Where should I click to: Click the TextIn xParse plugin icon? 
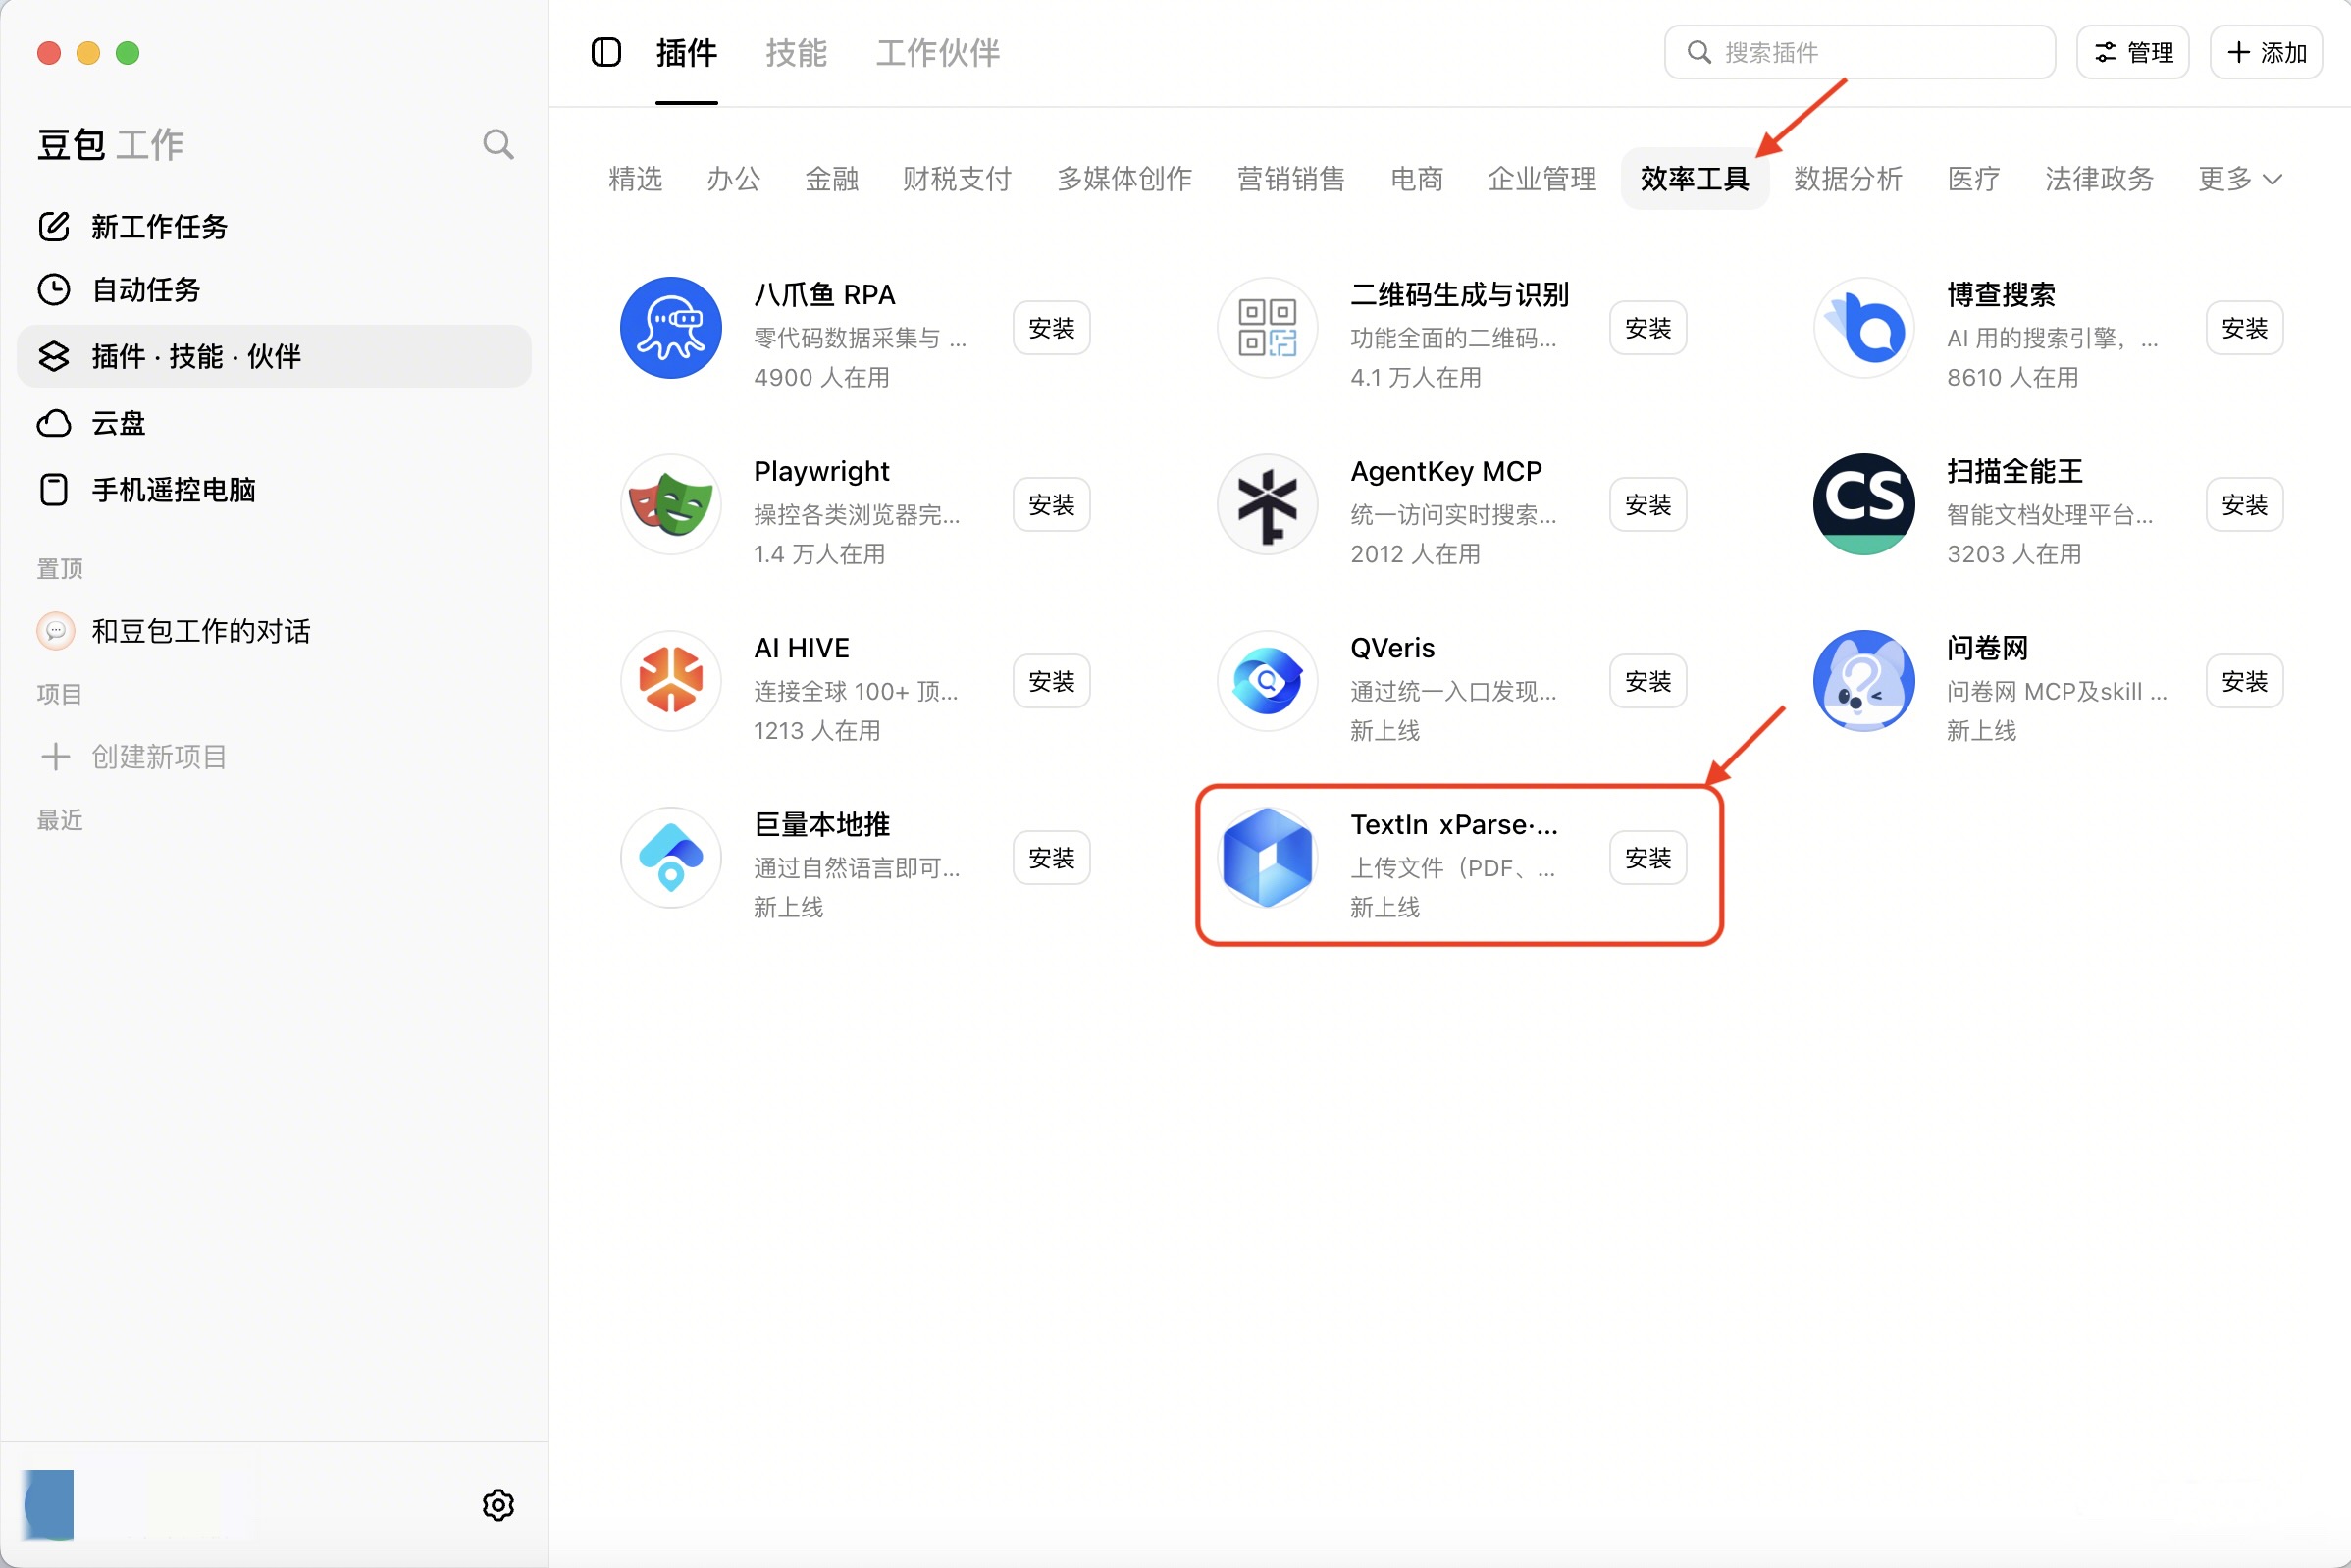point(1267,858)
